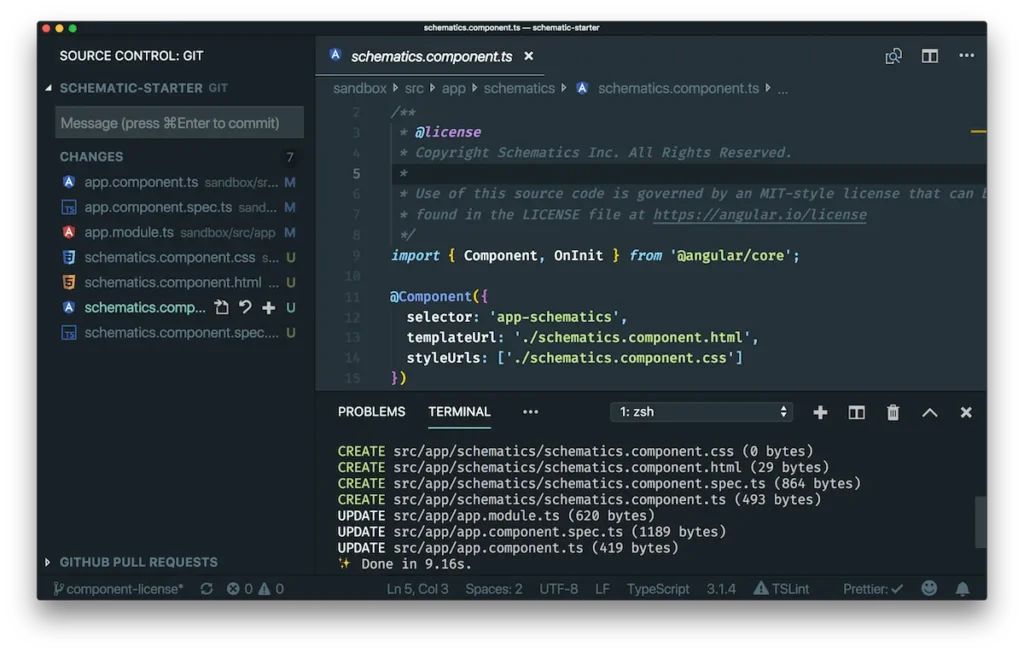Click the schematics breadcrumb

(519, 89)
